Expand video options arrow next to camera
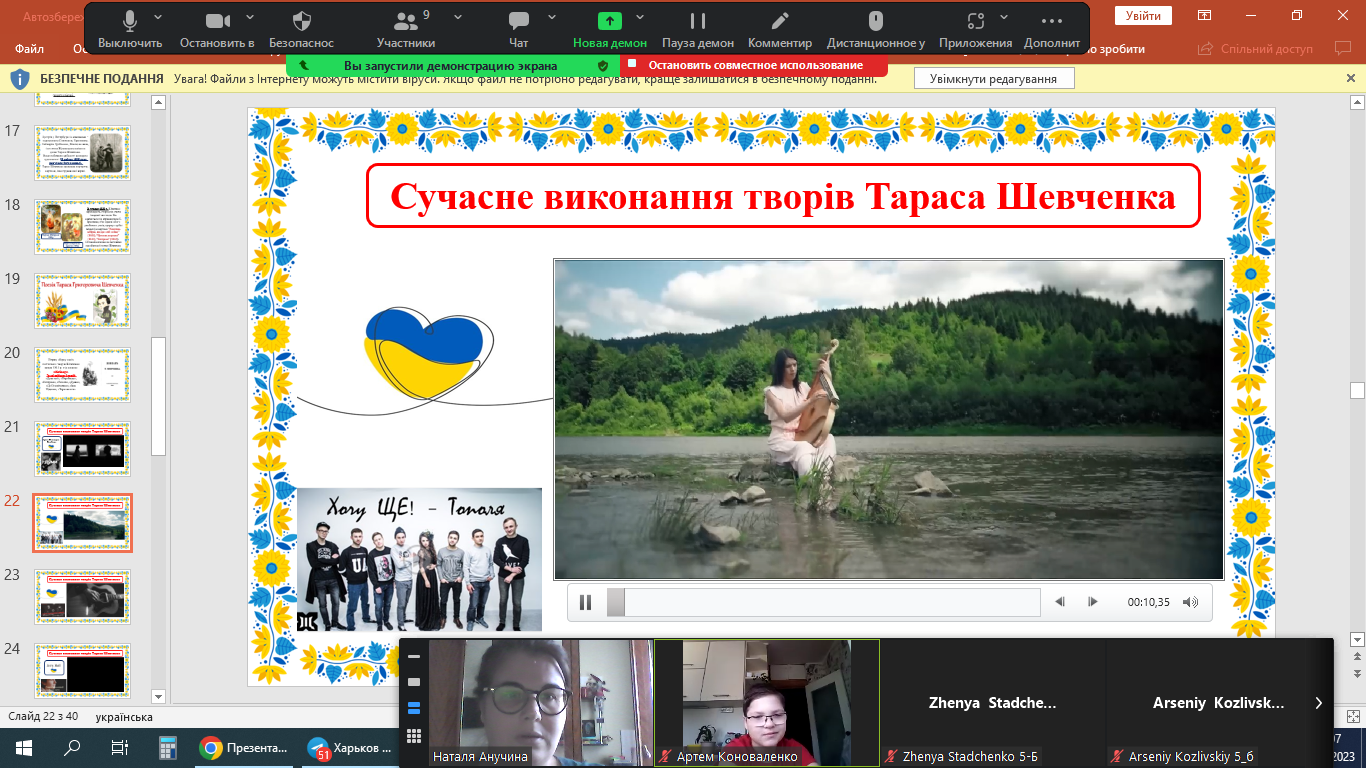1366x768 pixels. pyautogui.click(x=249, y=17)
